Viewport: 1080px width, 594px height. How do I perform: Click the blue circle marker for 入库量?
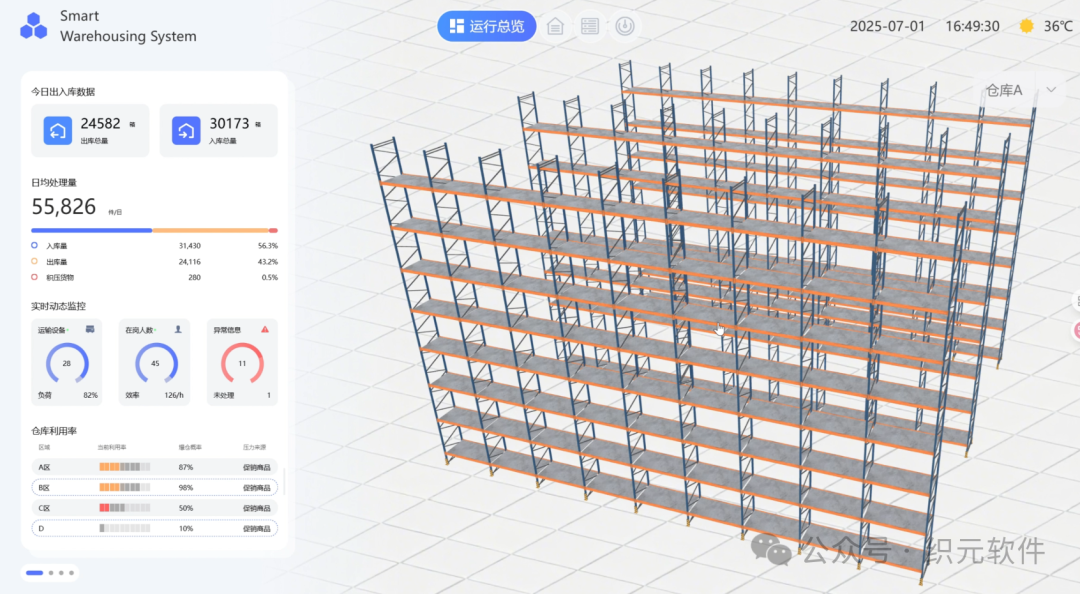(x=34, y=245)
